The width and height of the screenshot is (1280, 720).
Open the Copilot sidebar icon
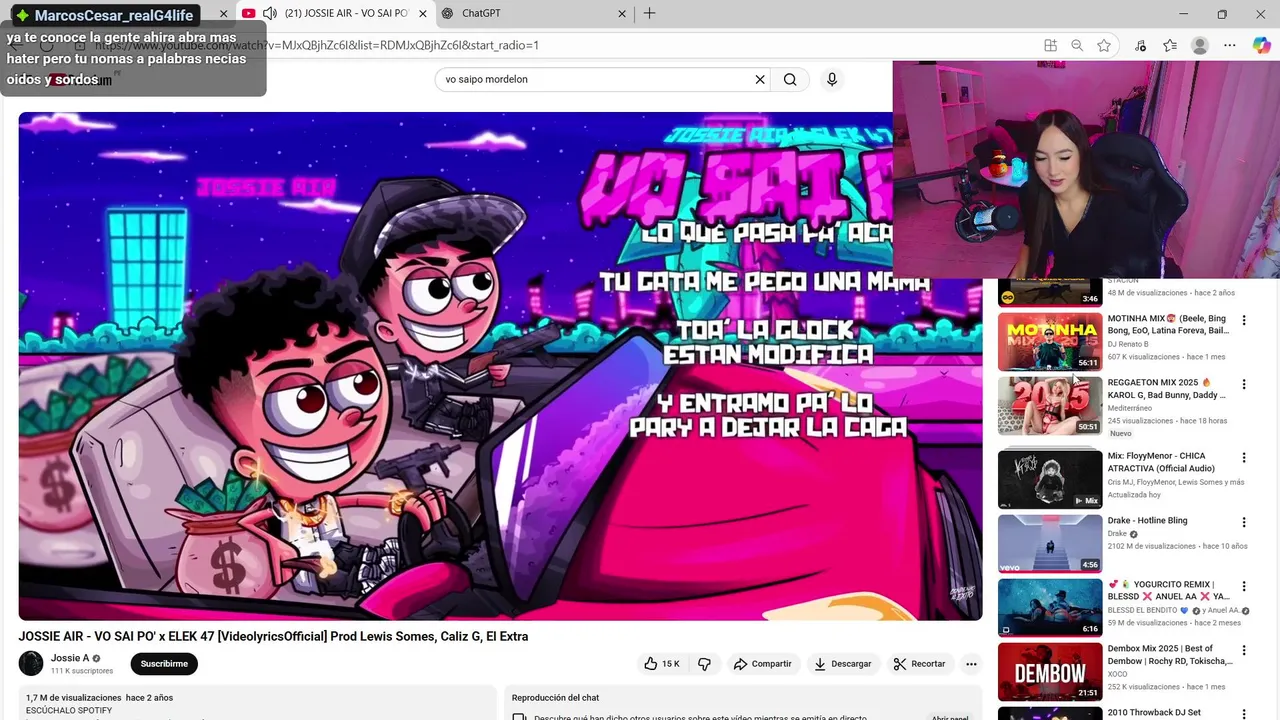[1262, 45]
